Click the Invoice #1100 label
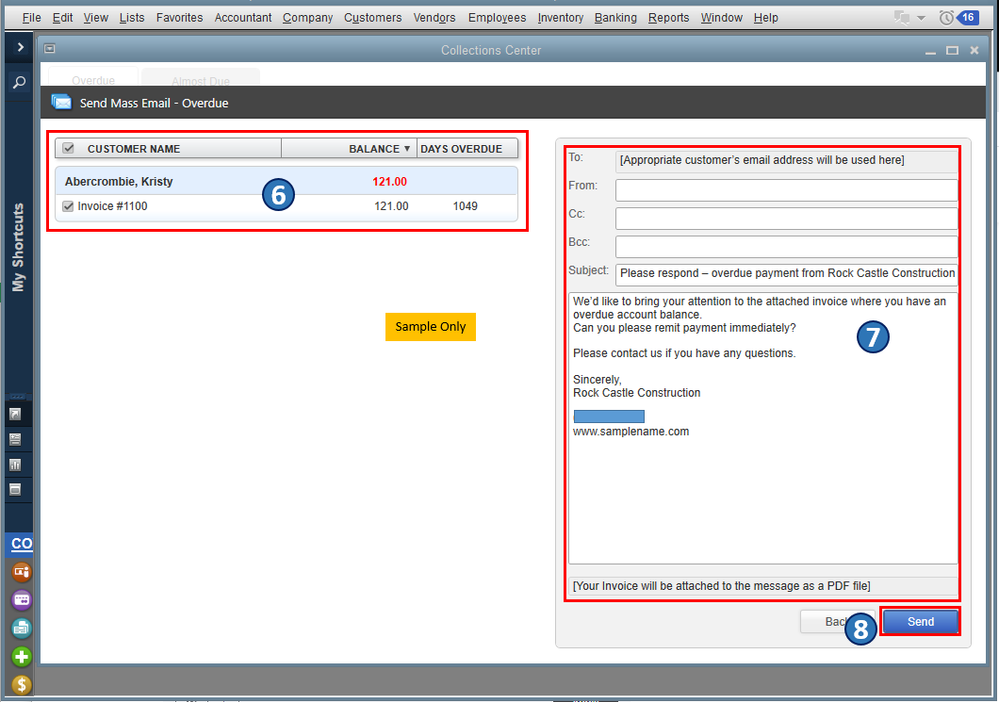This screenshot has height=702, width=999. click(x=112, y=206)
